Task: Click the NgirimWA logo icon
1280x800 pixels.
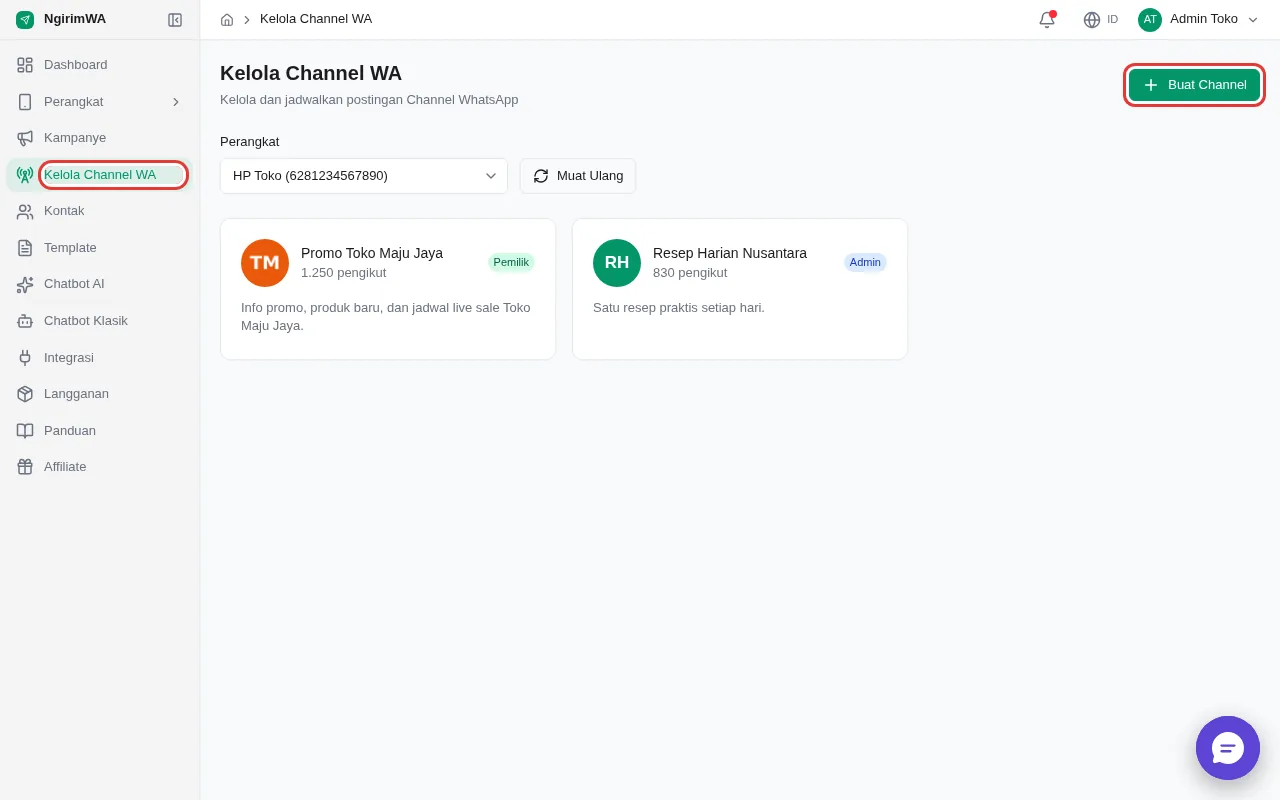Action: point(25,19)
